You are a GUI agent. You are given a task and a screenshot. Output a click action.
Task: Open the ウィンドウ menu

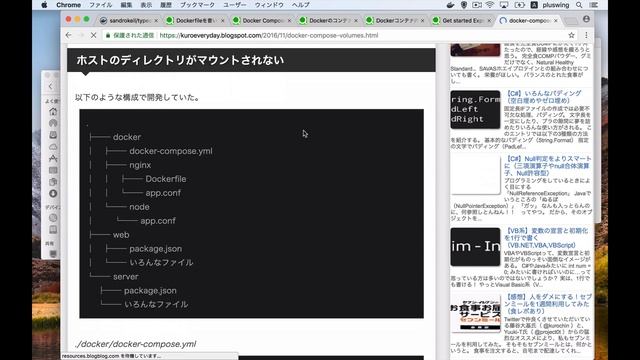pos(269,5)
